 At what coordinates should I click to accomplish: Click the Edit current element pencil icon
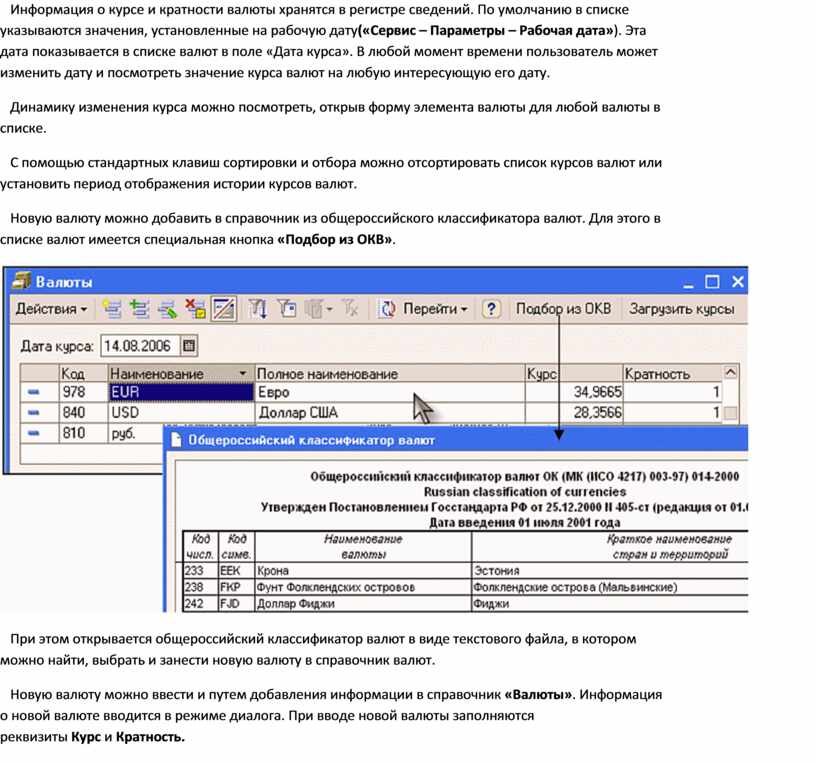coord(168,309)
